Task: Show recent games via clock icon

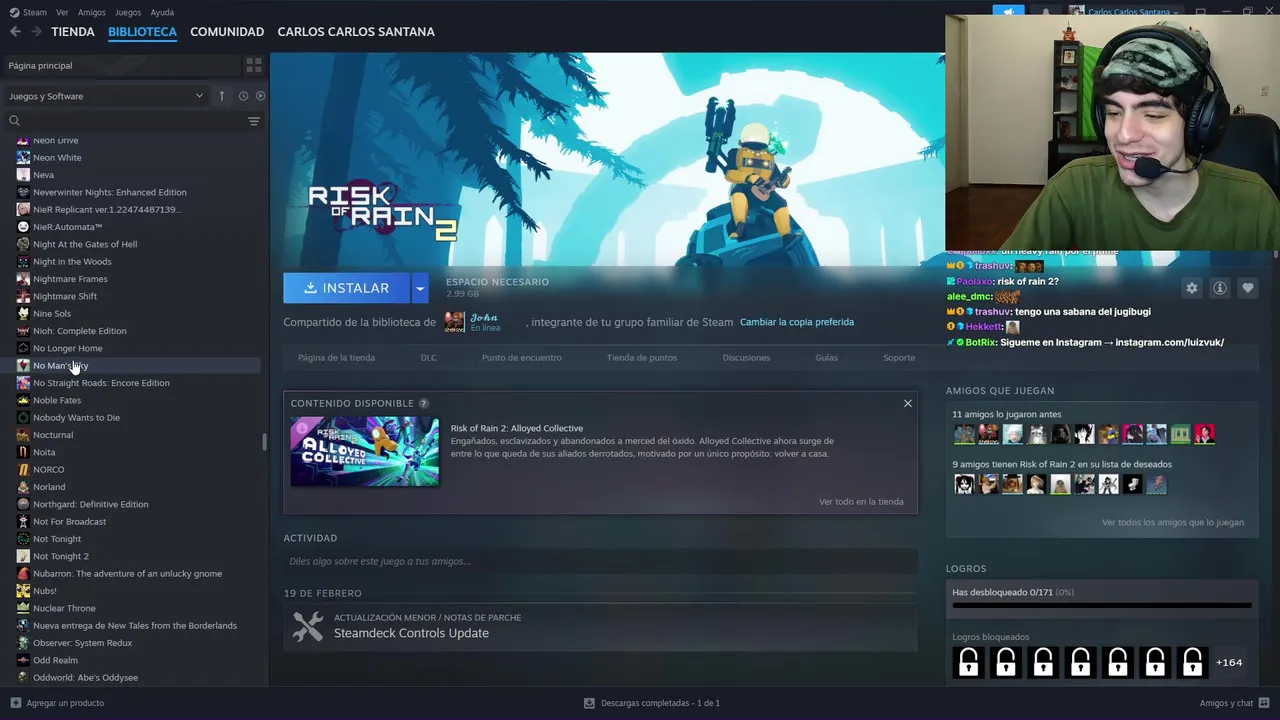Action: point(243,96)
